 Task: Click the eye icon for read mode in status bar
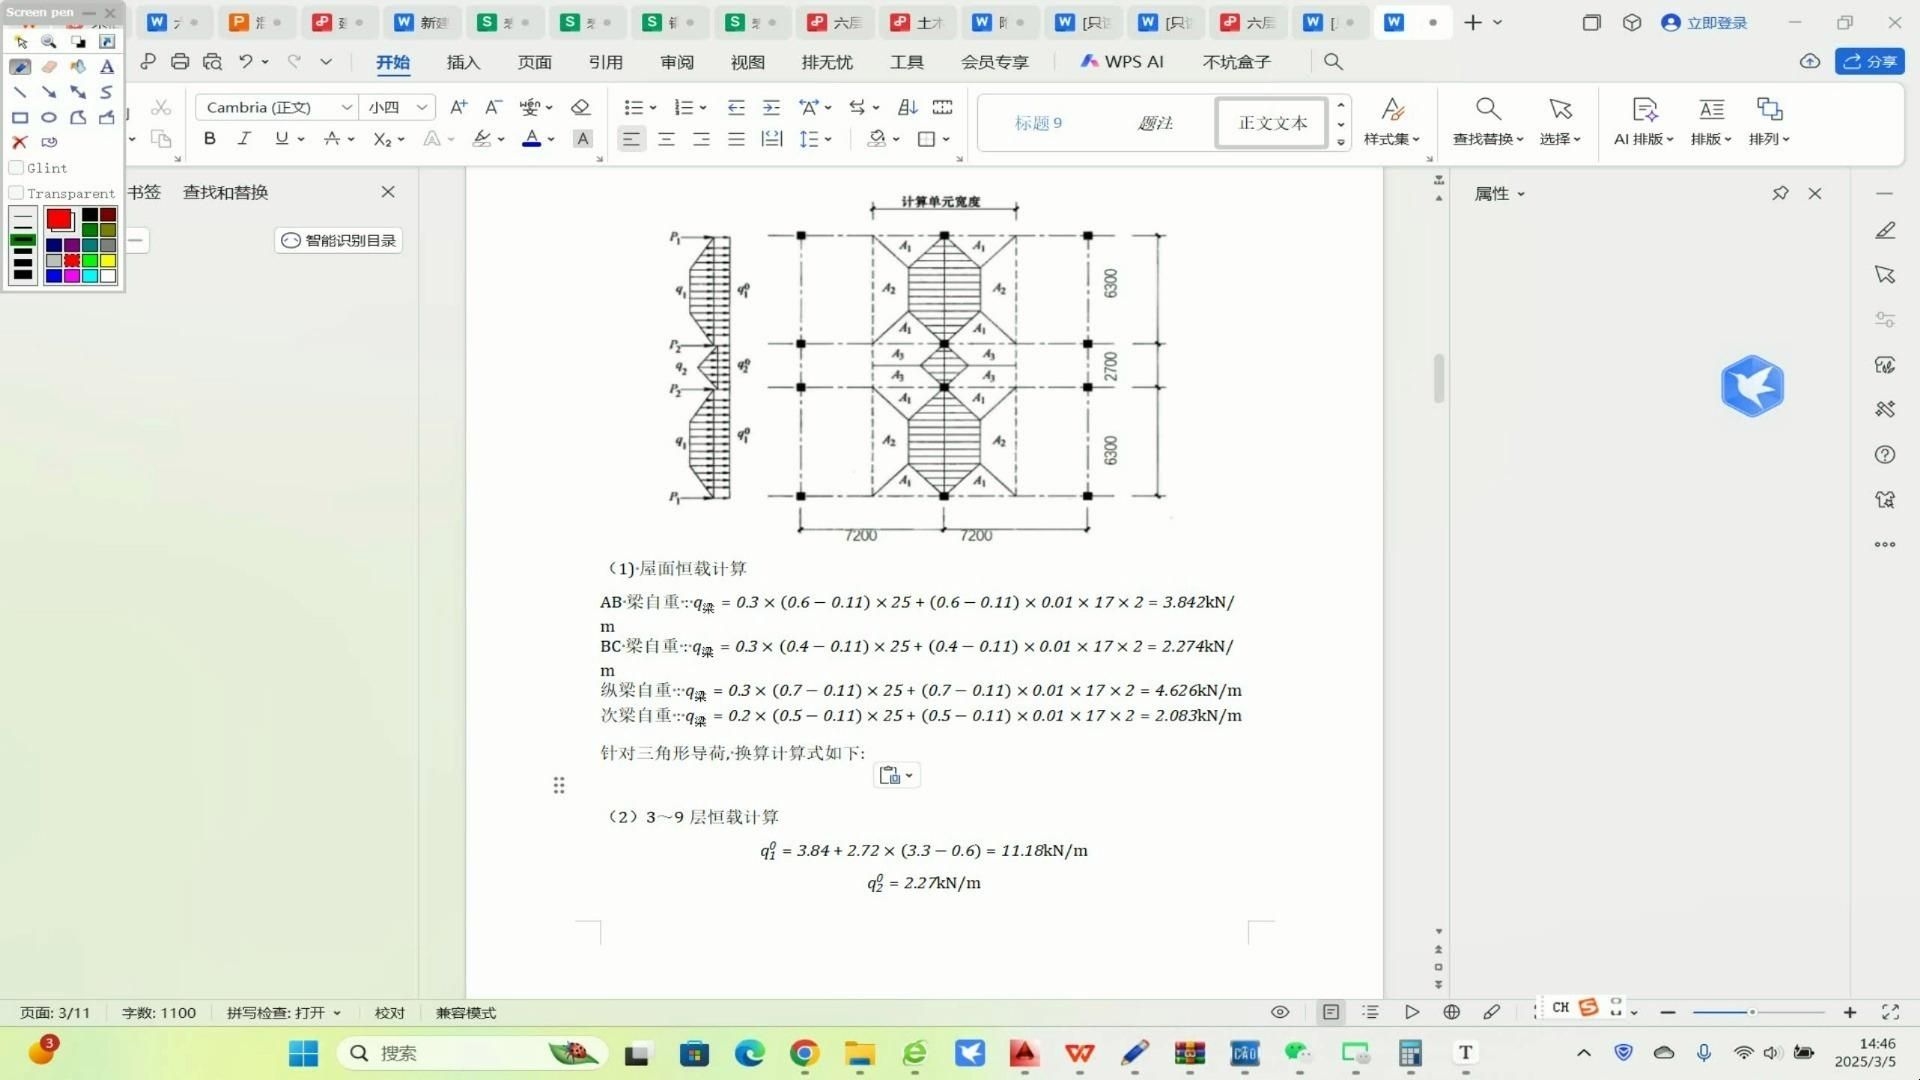1279,1012
